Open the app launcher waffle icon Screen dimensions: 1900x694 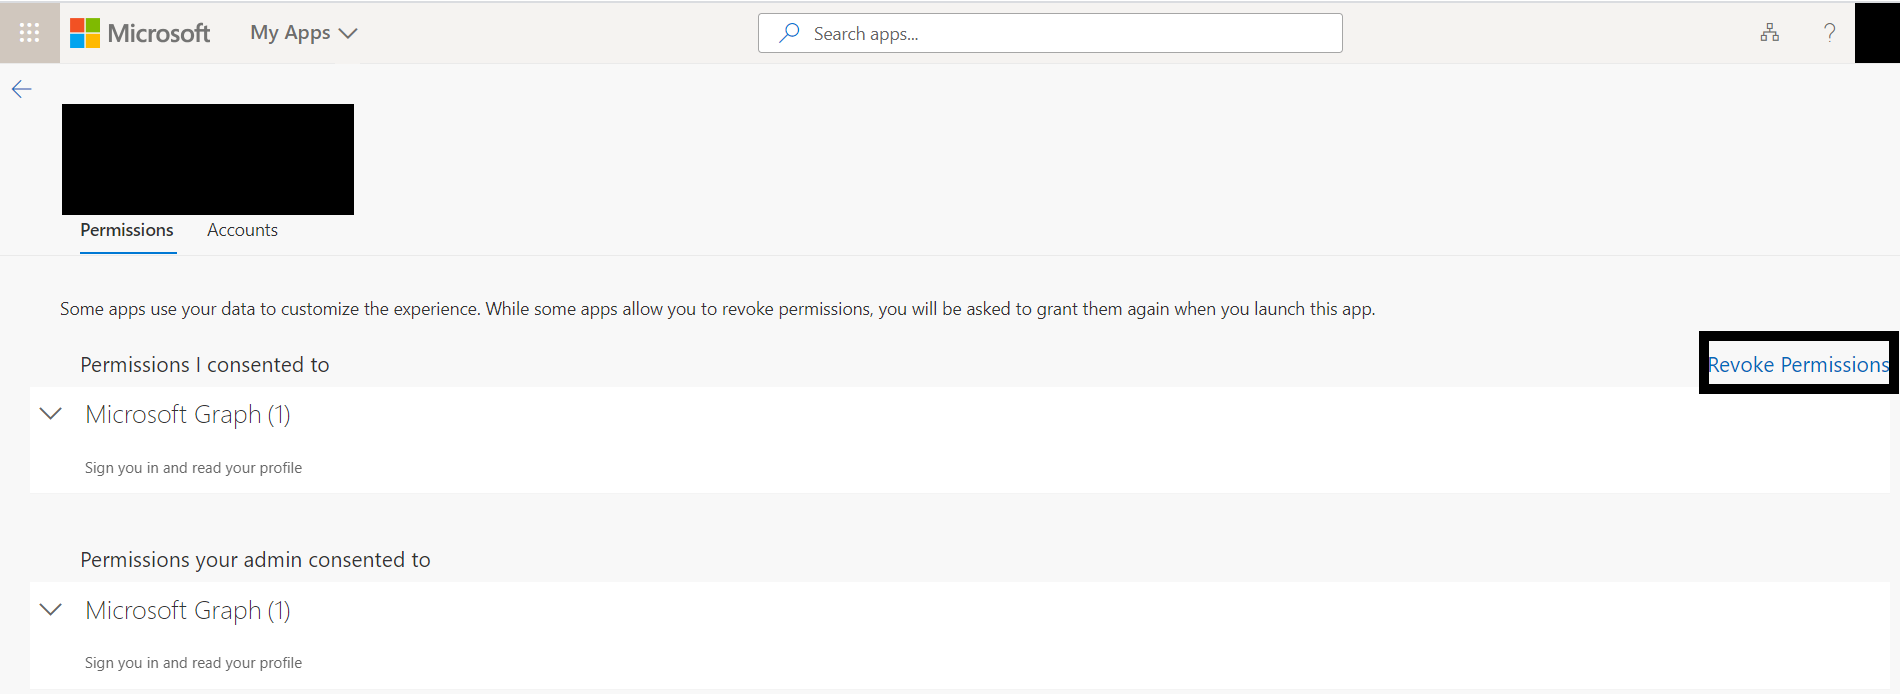click(x=30, y=33)
